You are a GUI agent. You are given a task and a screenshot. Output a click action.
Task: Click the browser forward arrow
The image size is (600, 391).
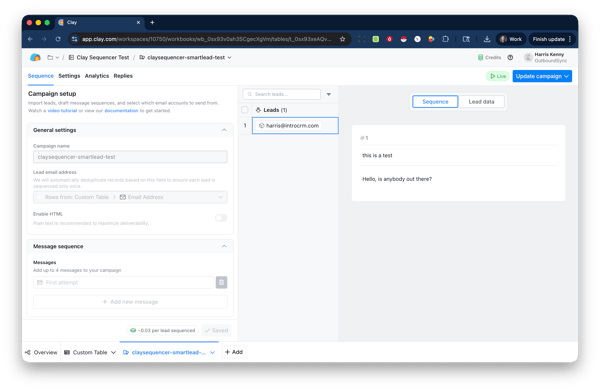[44, 39]
